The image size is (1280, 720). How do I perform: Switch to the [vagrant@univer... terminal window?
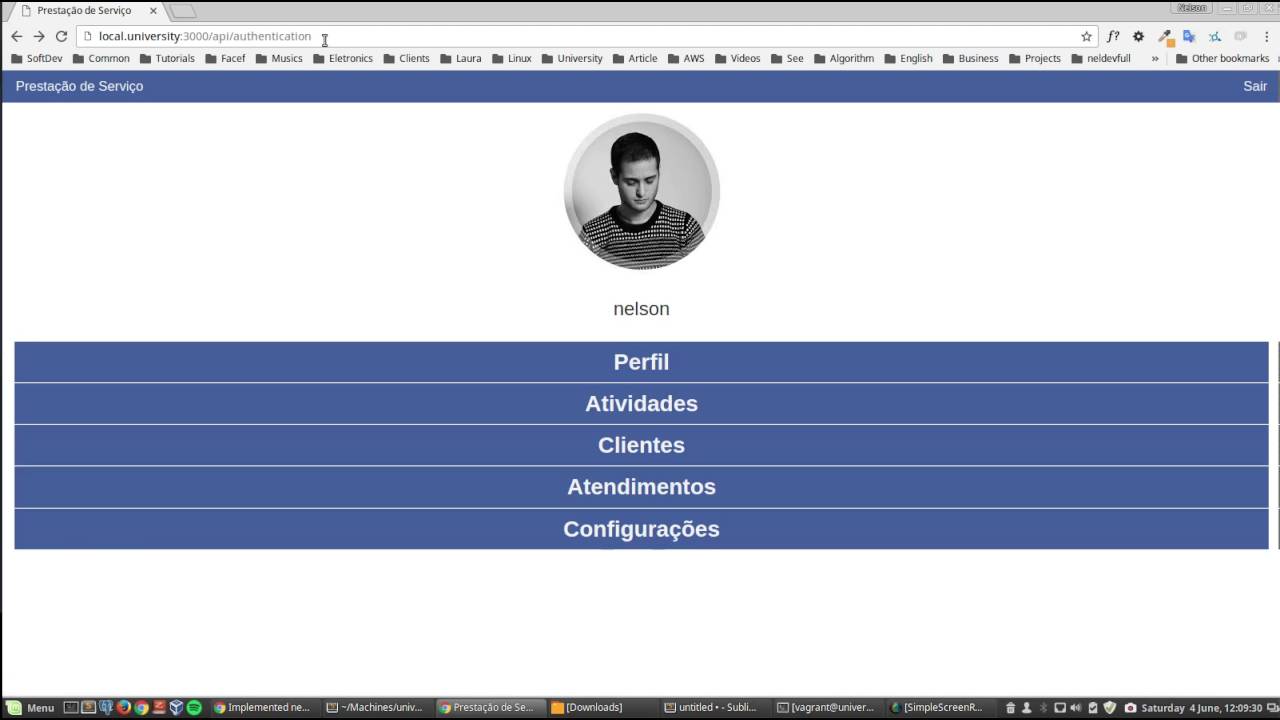tap(828, 707)
